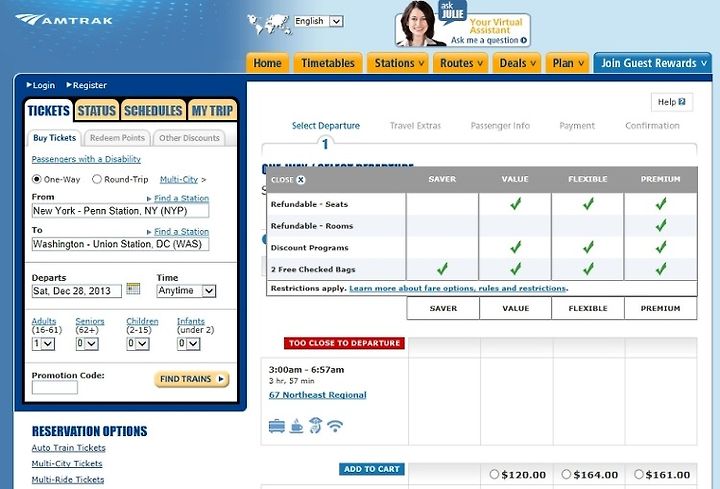Click the Amtrak logo
The width and height of the screenshot is (720, 489).
64,20
